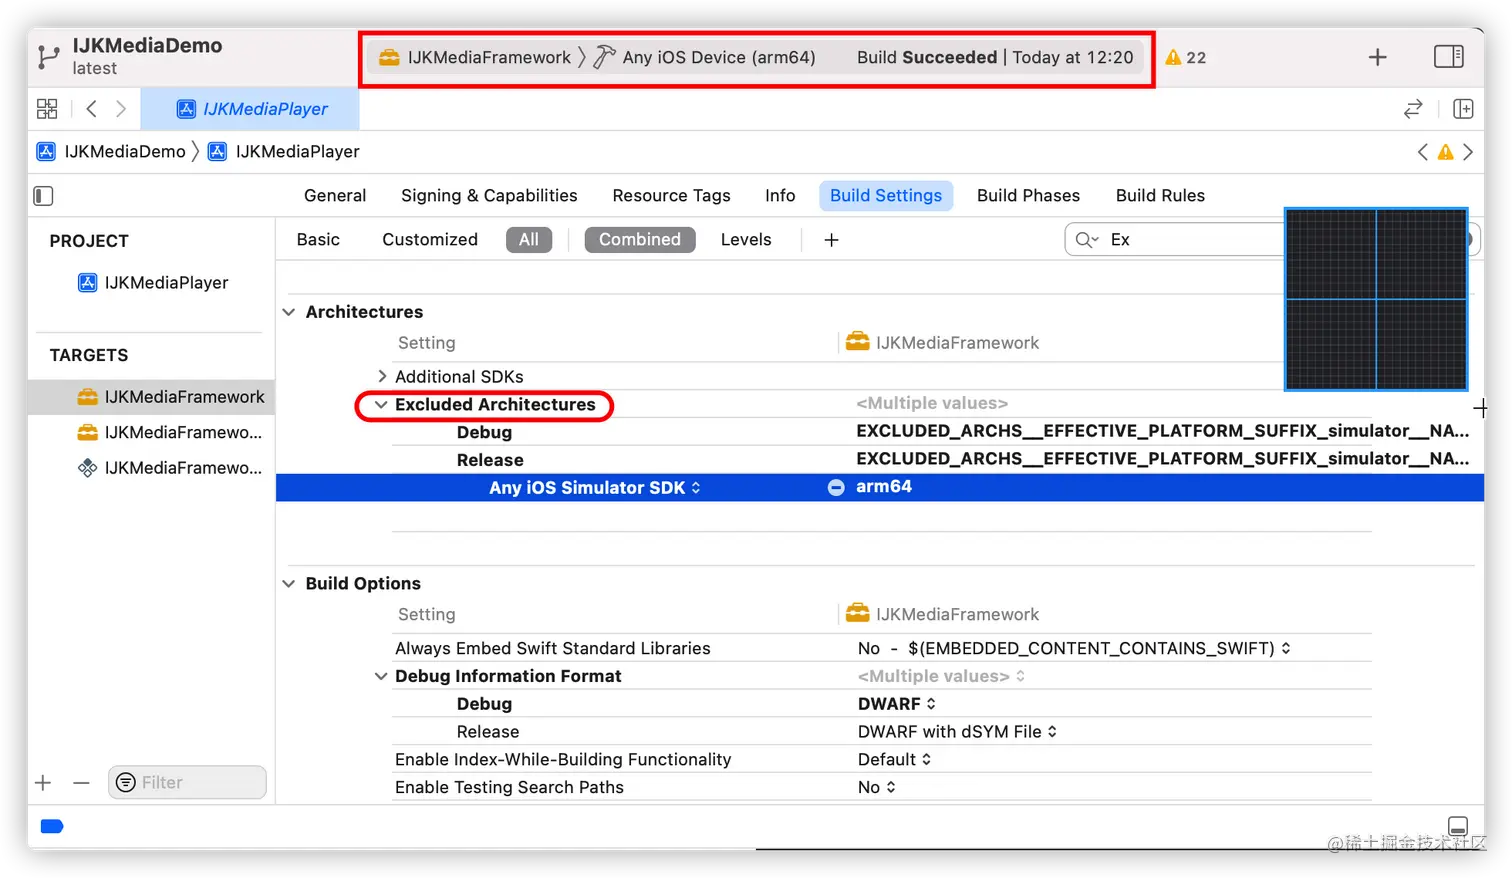Select the IJKMediaPlayer editor tab
Screen dimensions: 1512x878
251,109
